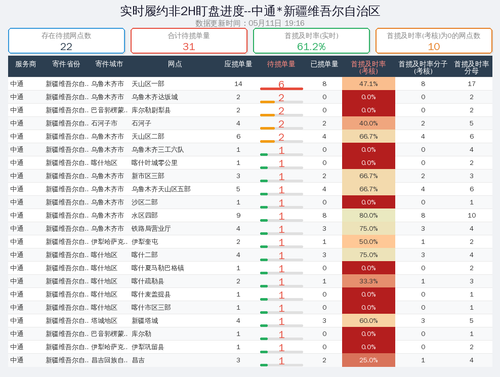Select the 库尔勒尉犁县 outlet cell
This screenshot has height=377, width=500.
(x=151, y=110)
